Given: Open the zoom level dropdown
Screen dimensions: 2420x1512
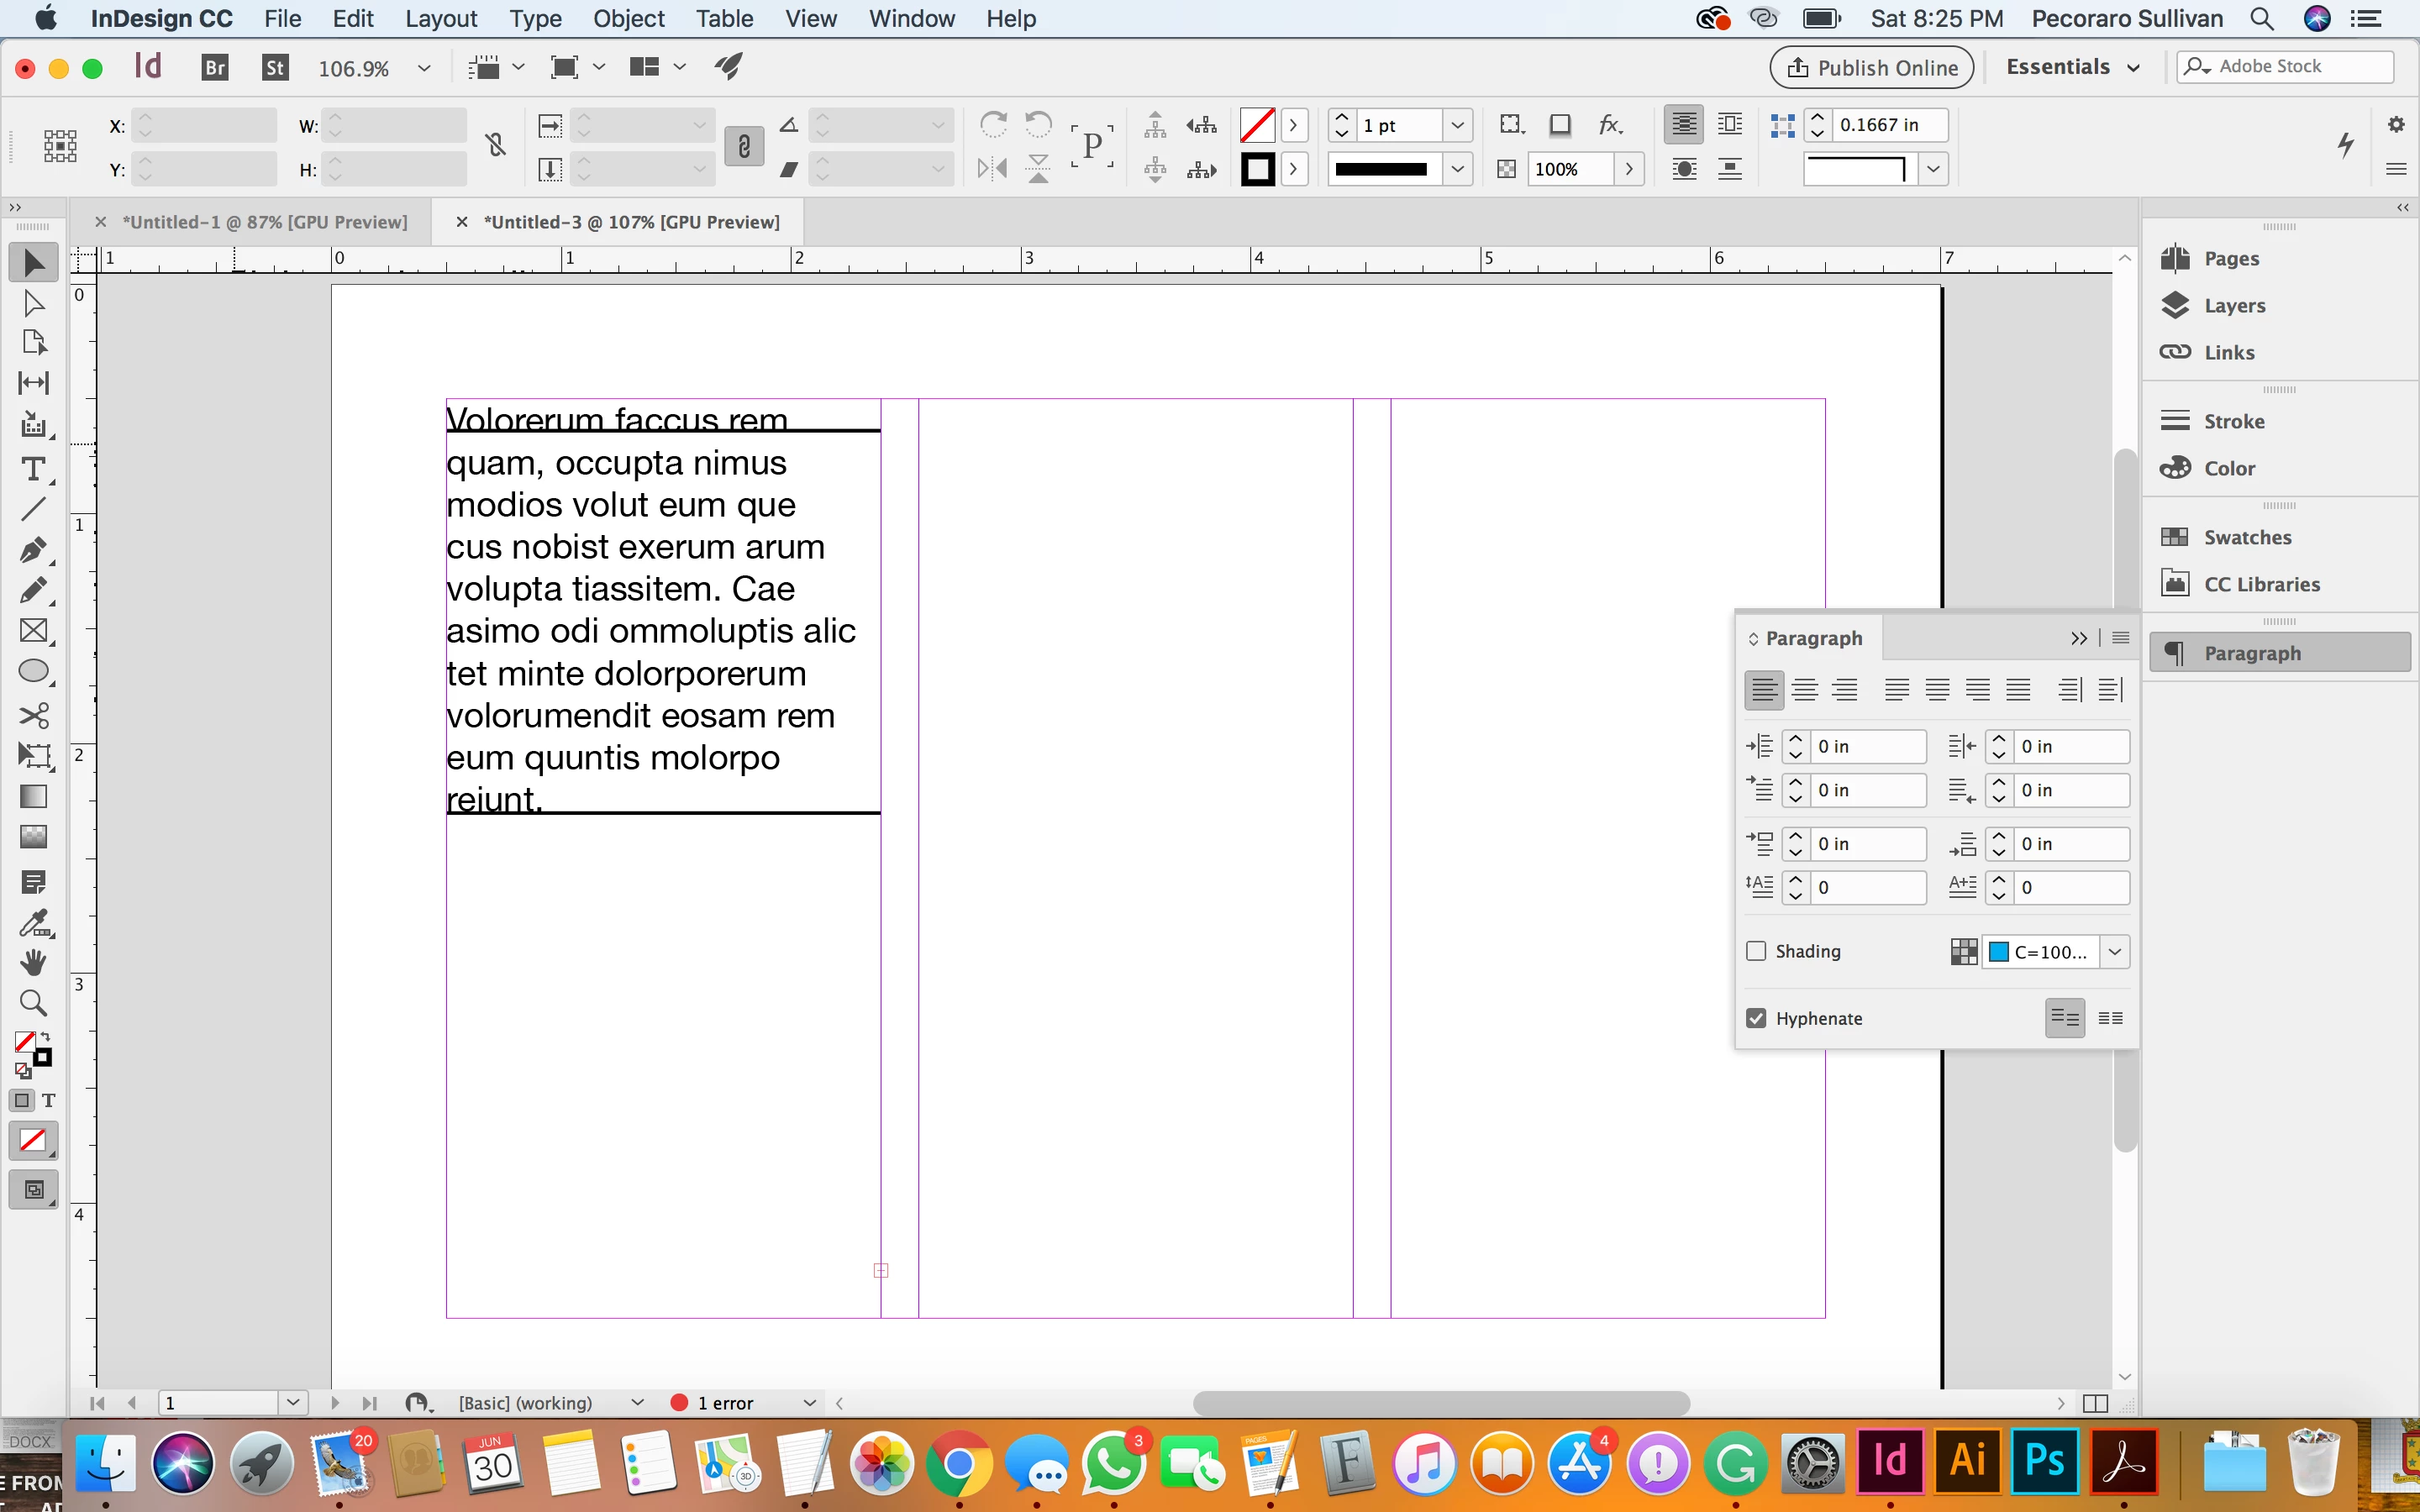Looking at the screenshot, I should (x=424, y=68).
